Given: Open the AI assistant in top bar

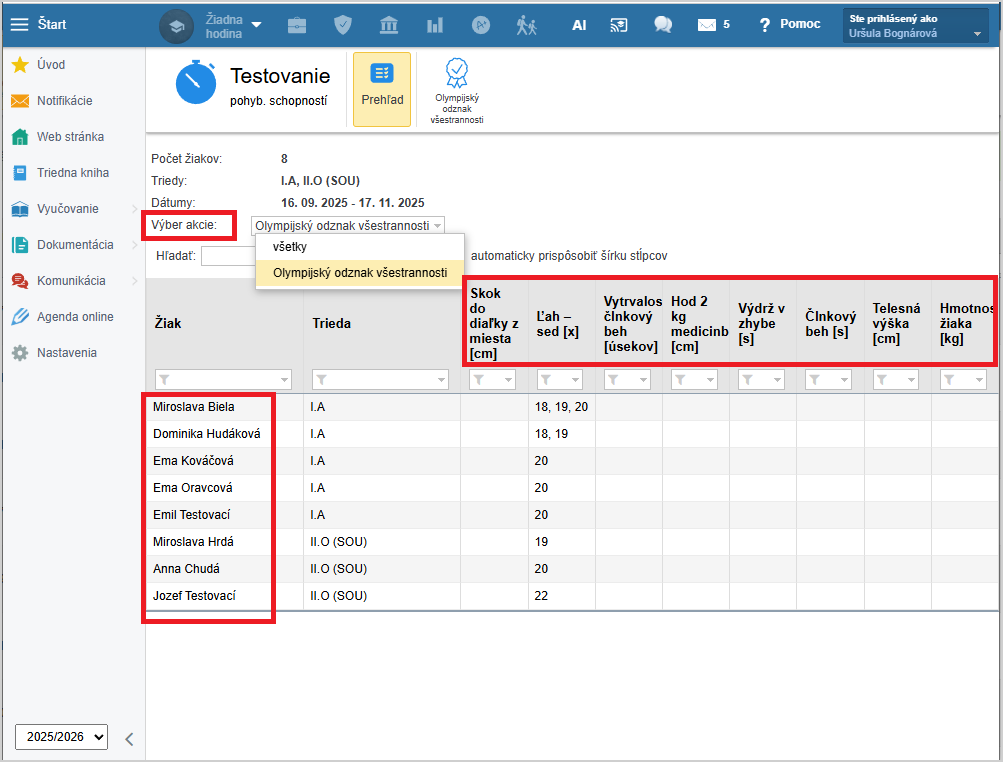Looking at the screenshot, I should click(x=579, y=25).
